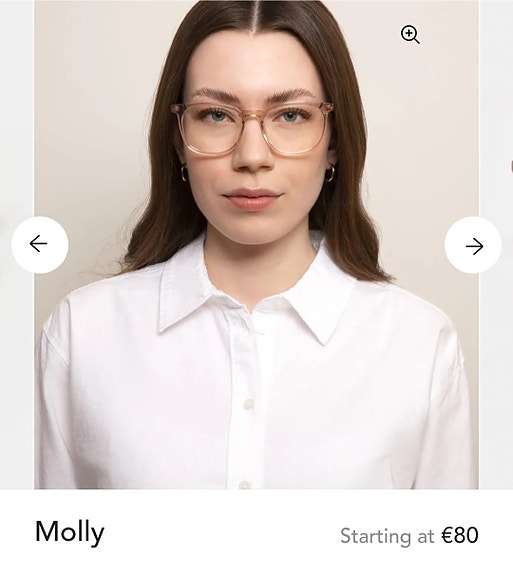
Task: Click the 'Starting at' label
Action: [387, 536]
